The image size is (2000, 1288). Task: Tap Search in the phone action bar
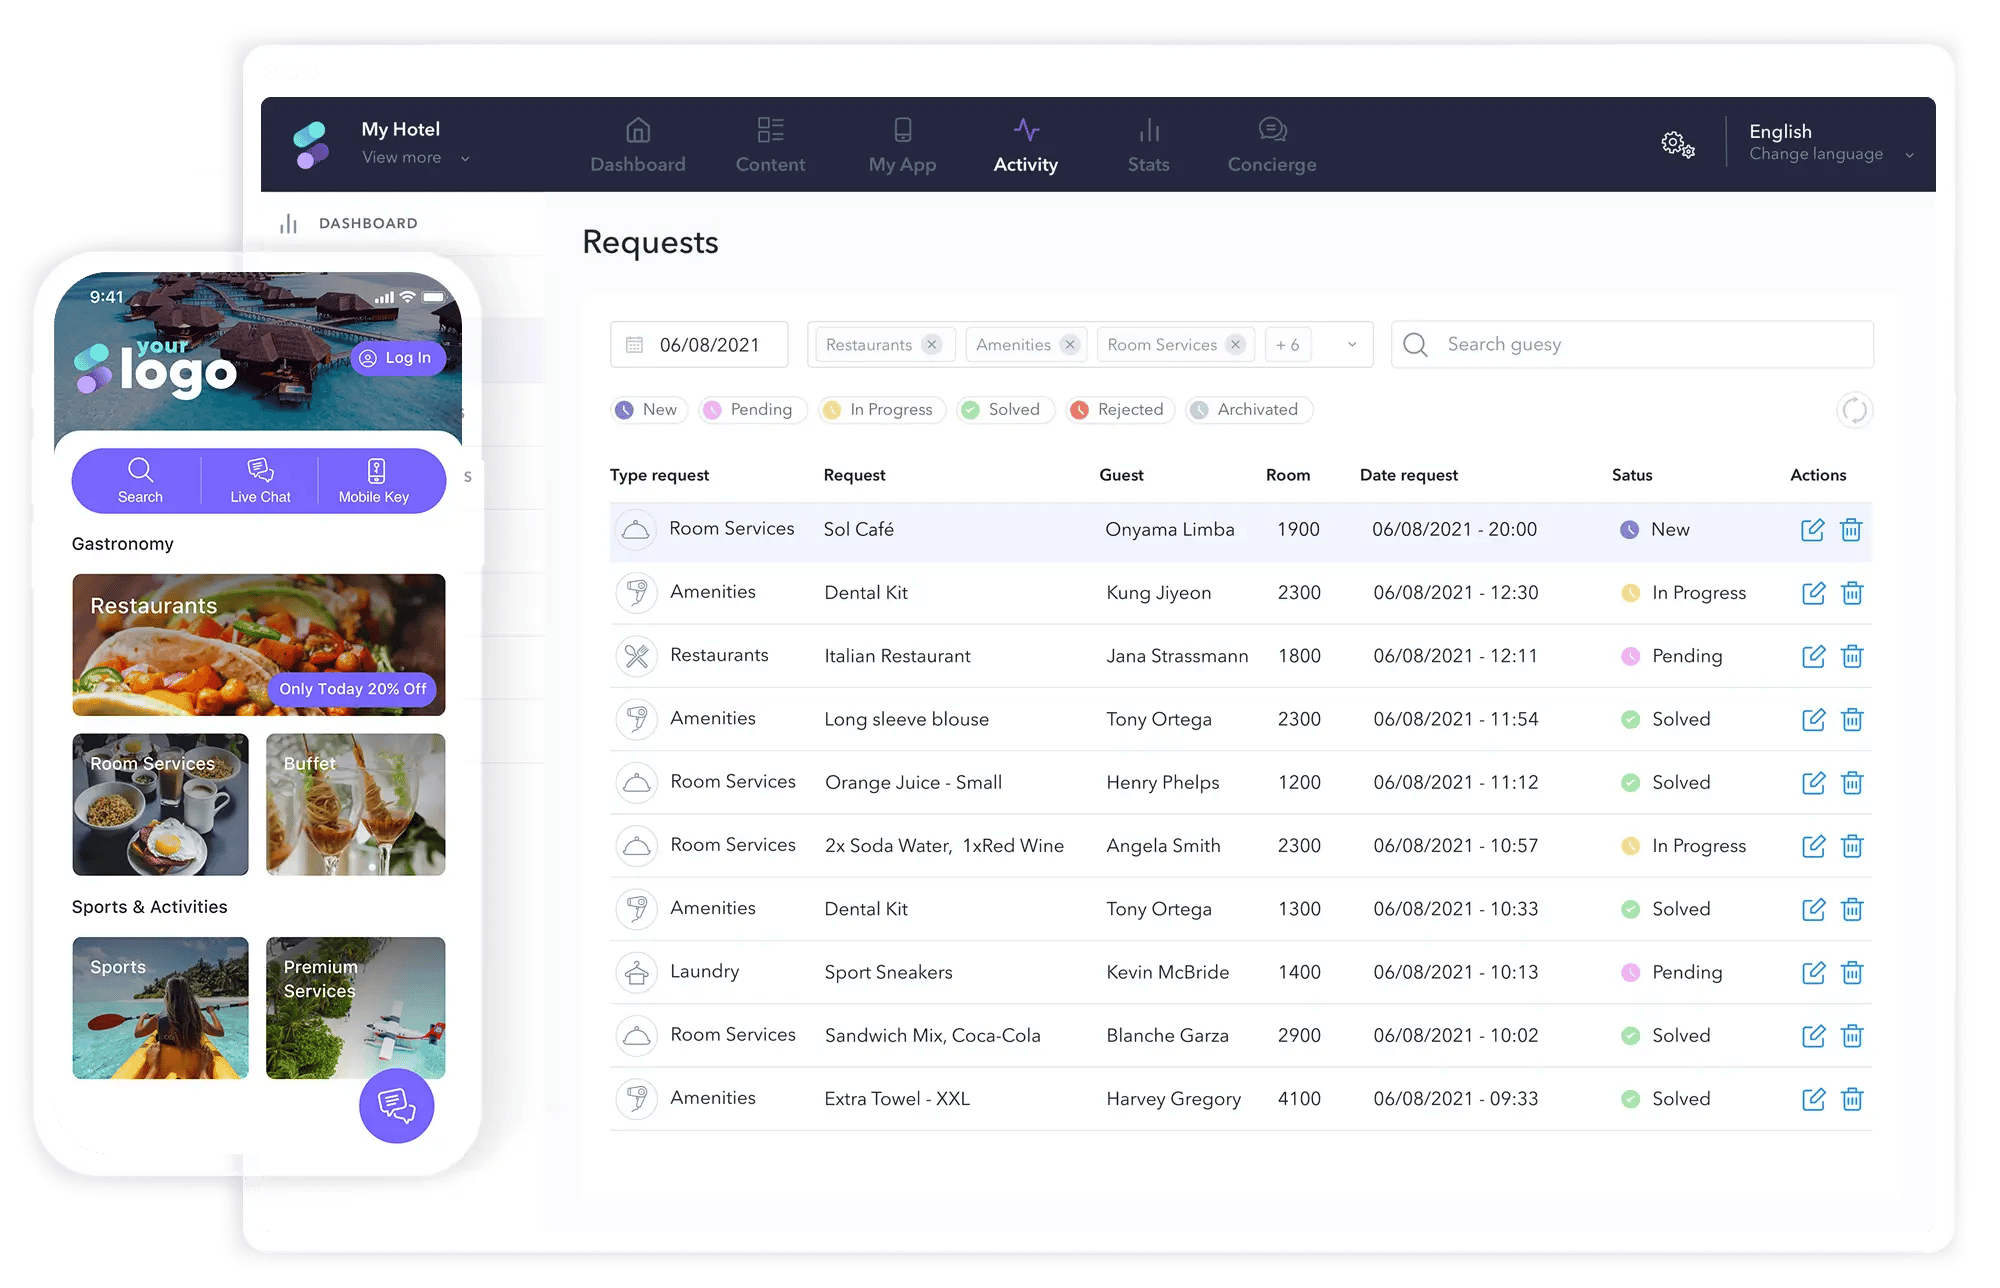[x=140, y=481]
